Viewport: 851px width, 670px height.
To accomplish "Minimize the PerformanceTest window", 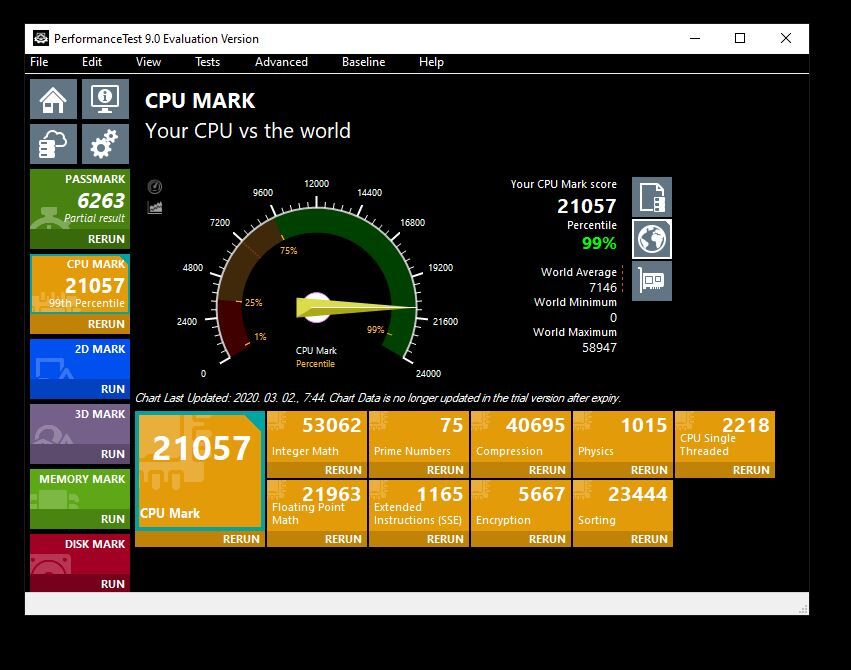I will (695, 38).
